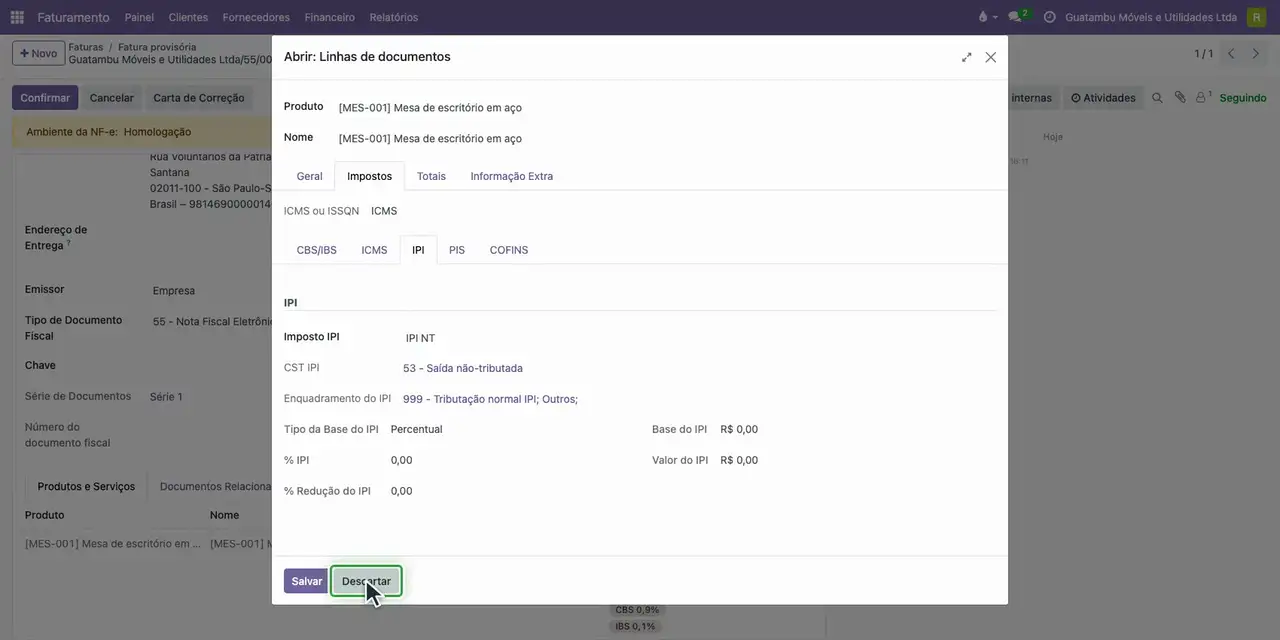Screen dimensions: 1280x640
Task: Open the ICMS tax tab
Action: click(x=374, y=250)
